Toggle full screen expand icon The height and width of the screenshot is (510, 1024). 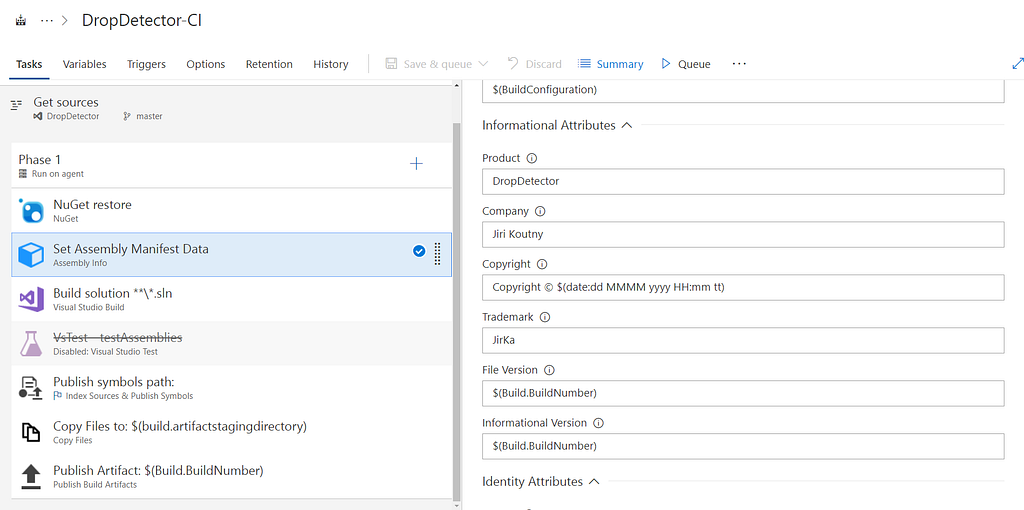[1017, 63]
